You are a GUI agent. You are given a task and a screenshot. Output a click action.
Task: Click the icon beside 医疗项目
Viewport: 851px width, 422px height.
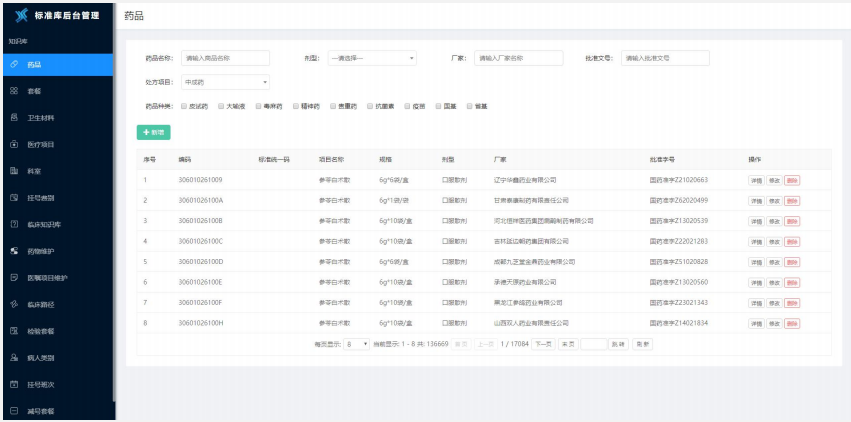[15, 144]
